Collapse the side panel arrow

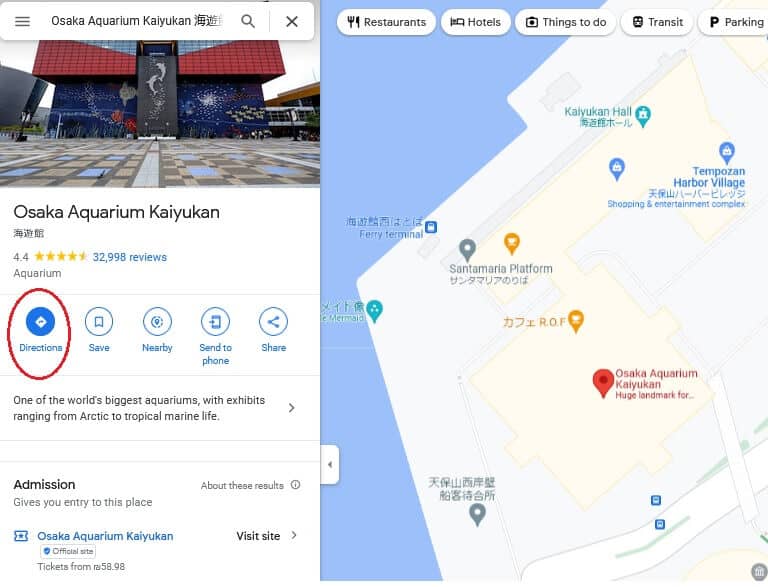(330, 465)
